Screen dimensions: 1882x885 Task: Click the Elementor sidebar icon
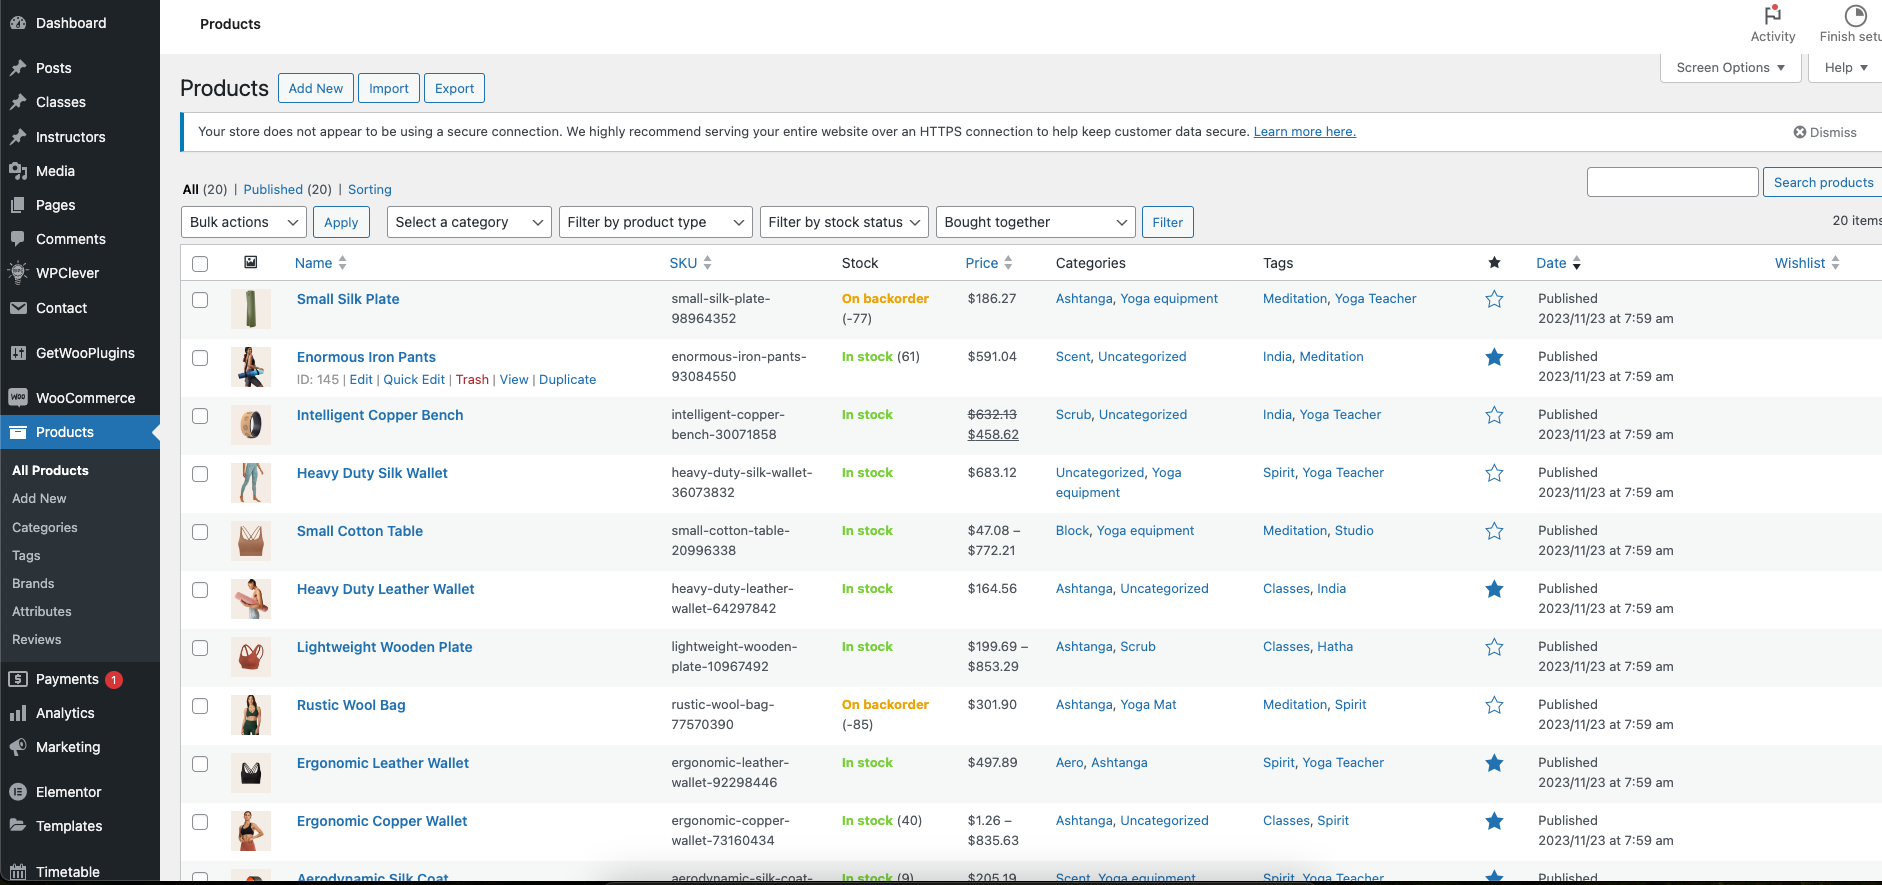coord(18,792)
